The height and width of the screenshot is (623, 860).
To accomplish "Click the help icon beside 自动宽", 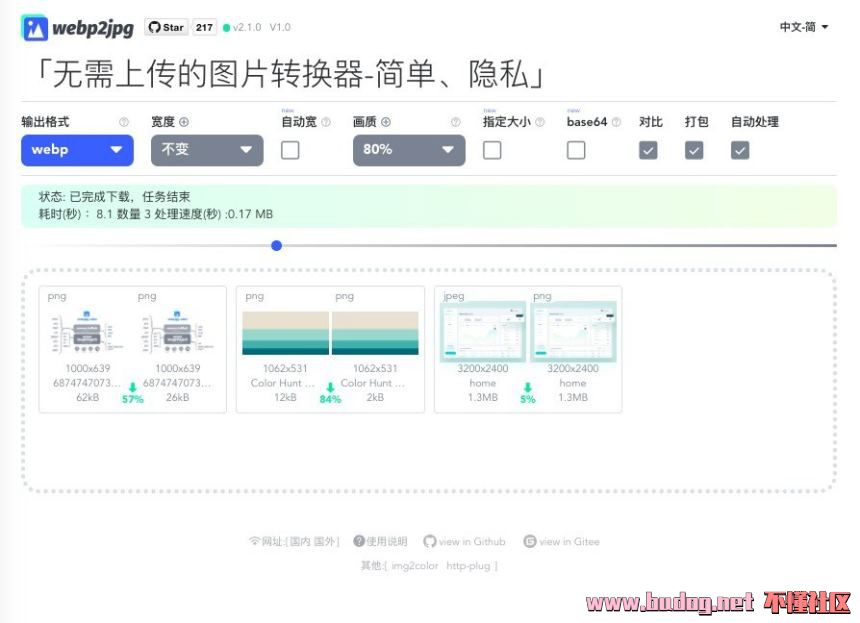I will point(326,122).
